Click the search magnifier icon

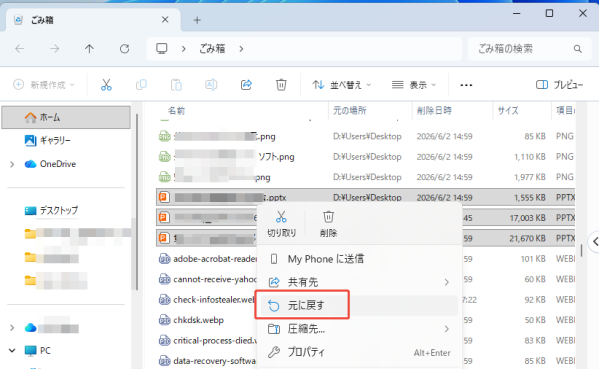[x=578, y=49]
